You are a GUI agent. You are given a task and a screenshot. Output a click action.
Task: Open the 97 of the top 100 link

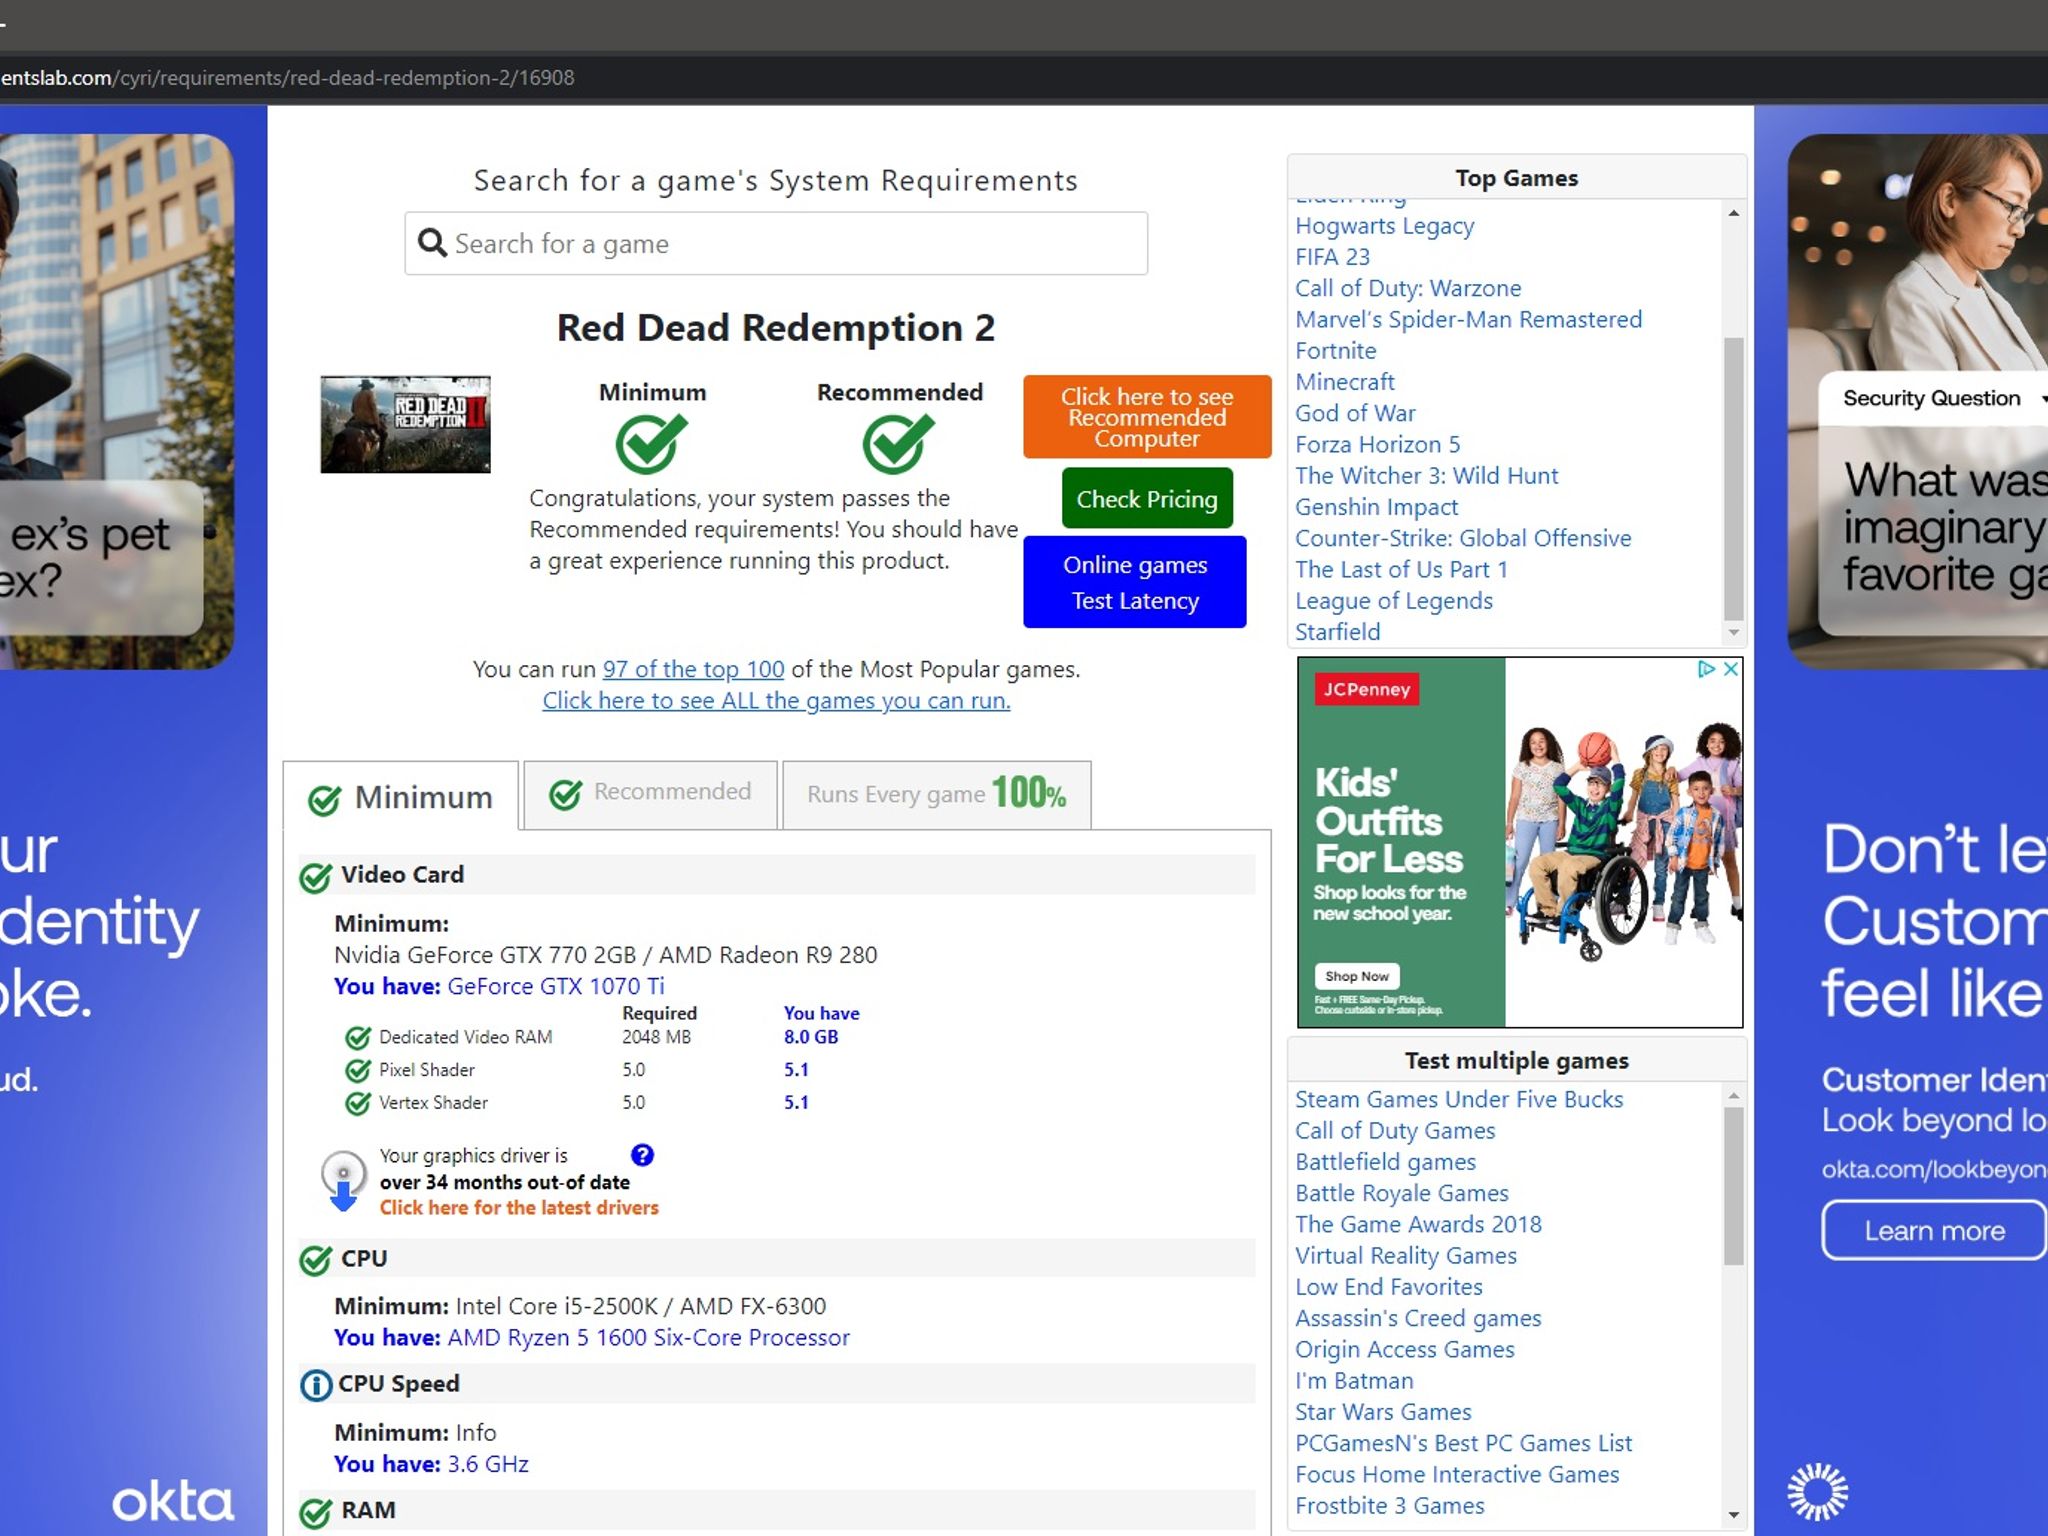pyautogui.click(x=693, y=669)
